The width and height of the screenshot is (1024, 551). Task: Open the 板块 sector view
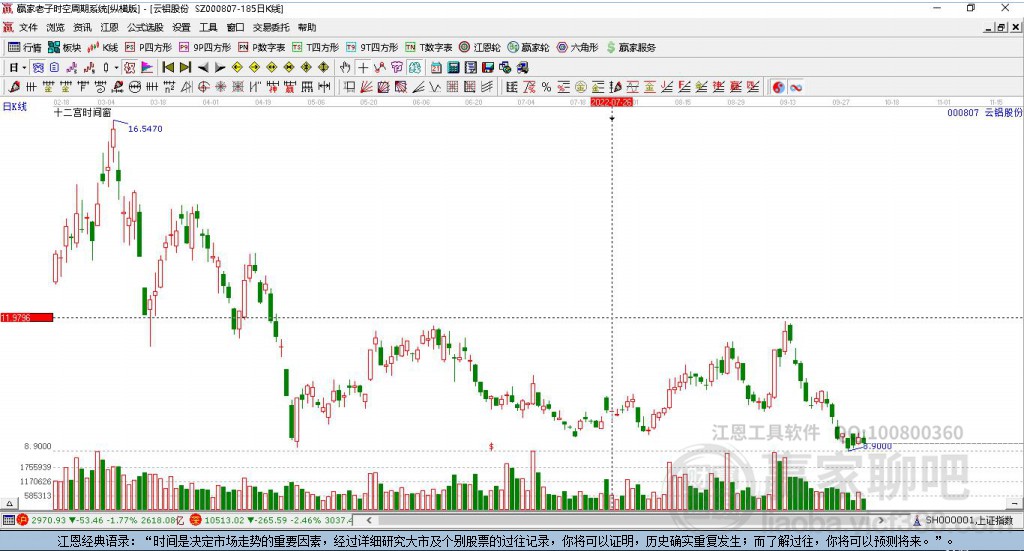(64, 48)
